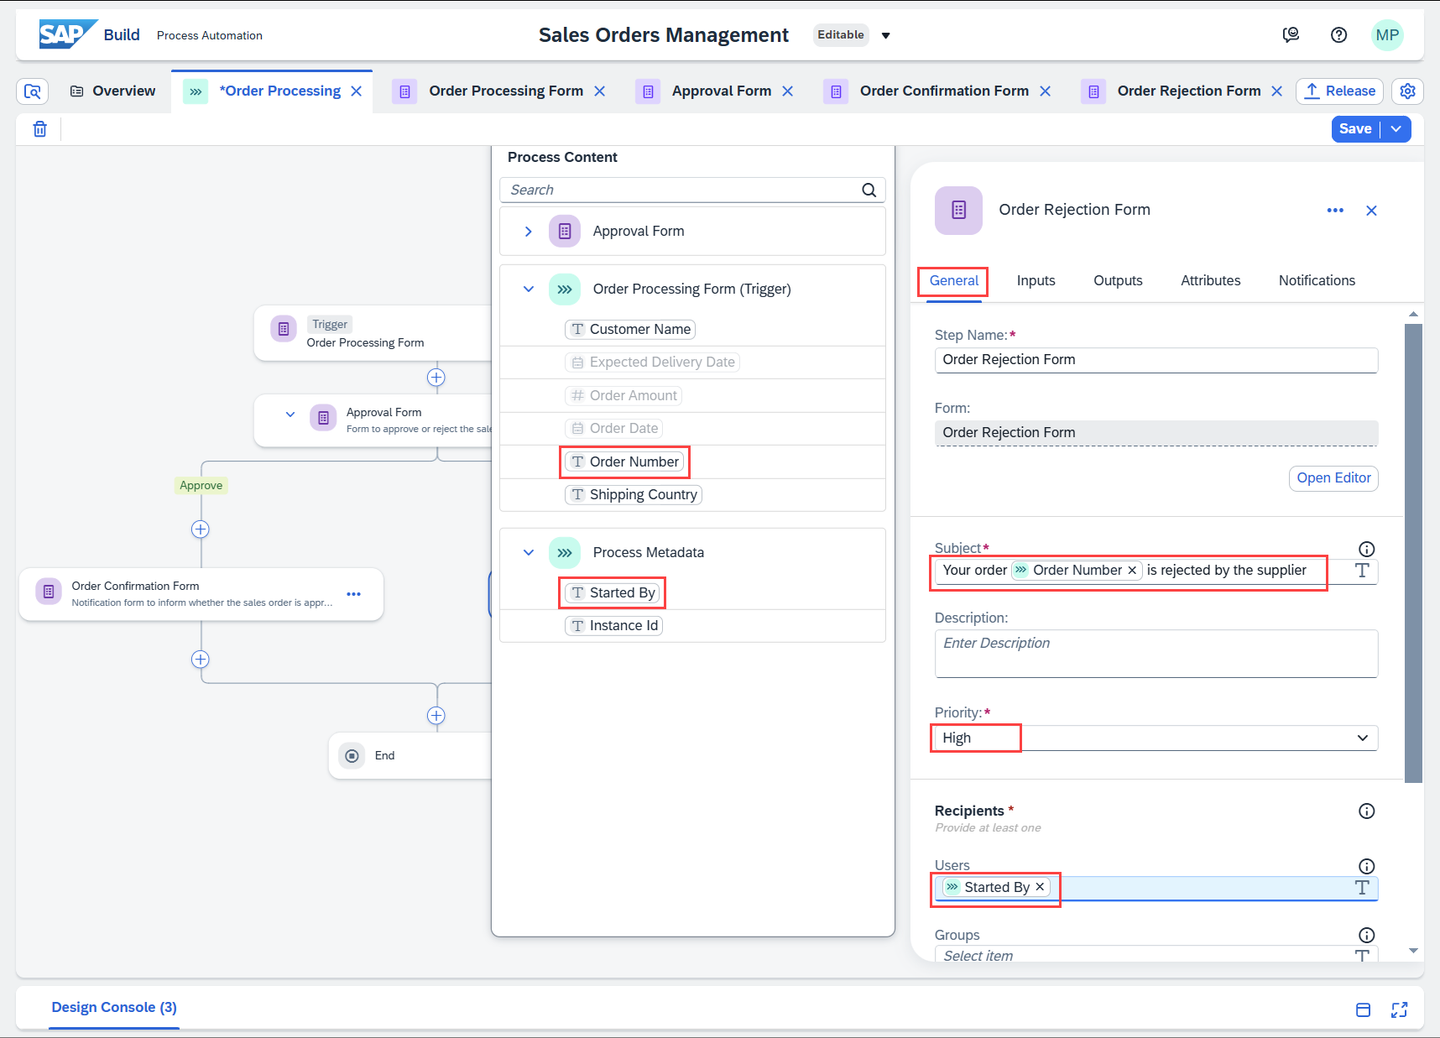This screenshot has width=1440, height=1038.
Task: Switch to the Overview tab
Action: 113,91
